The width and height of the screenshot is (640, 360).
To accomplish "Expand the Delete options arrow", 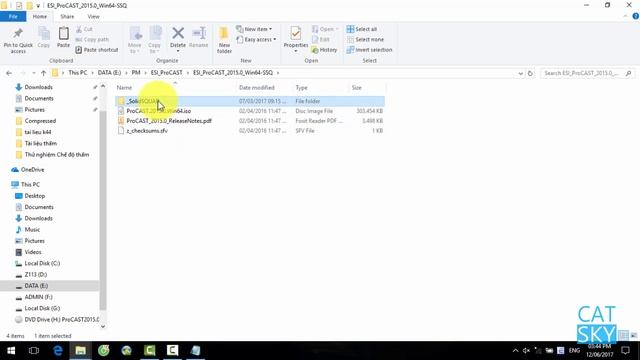I will click(x=178, y=51).
